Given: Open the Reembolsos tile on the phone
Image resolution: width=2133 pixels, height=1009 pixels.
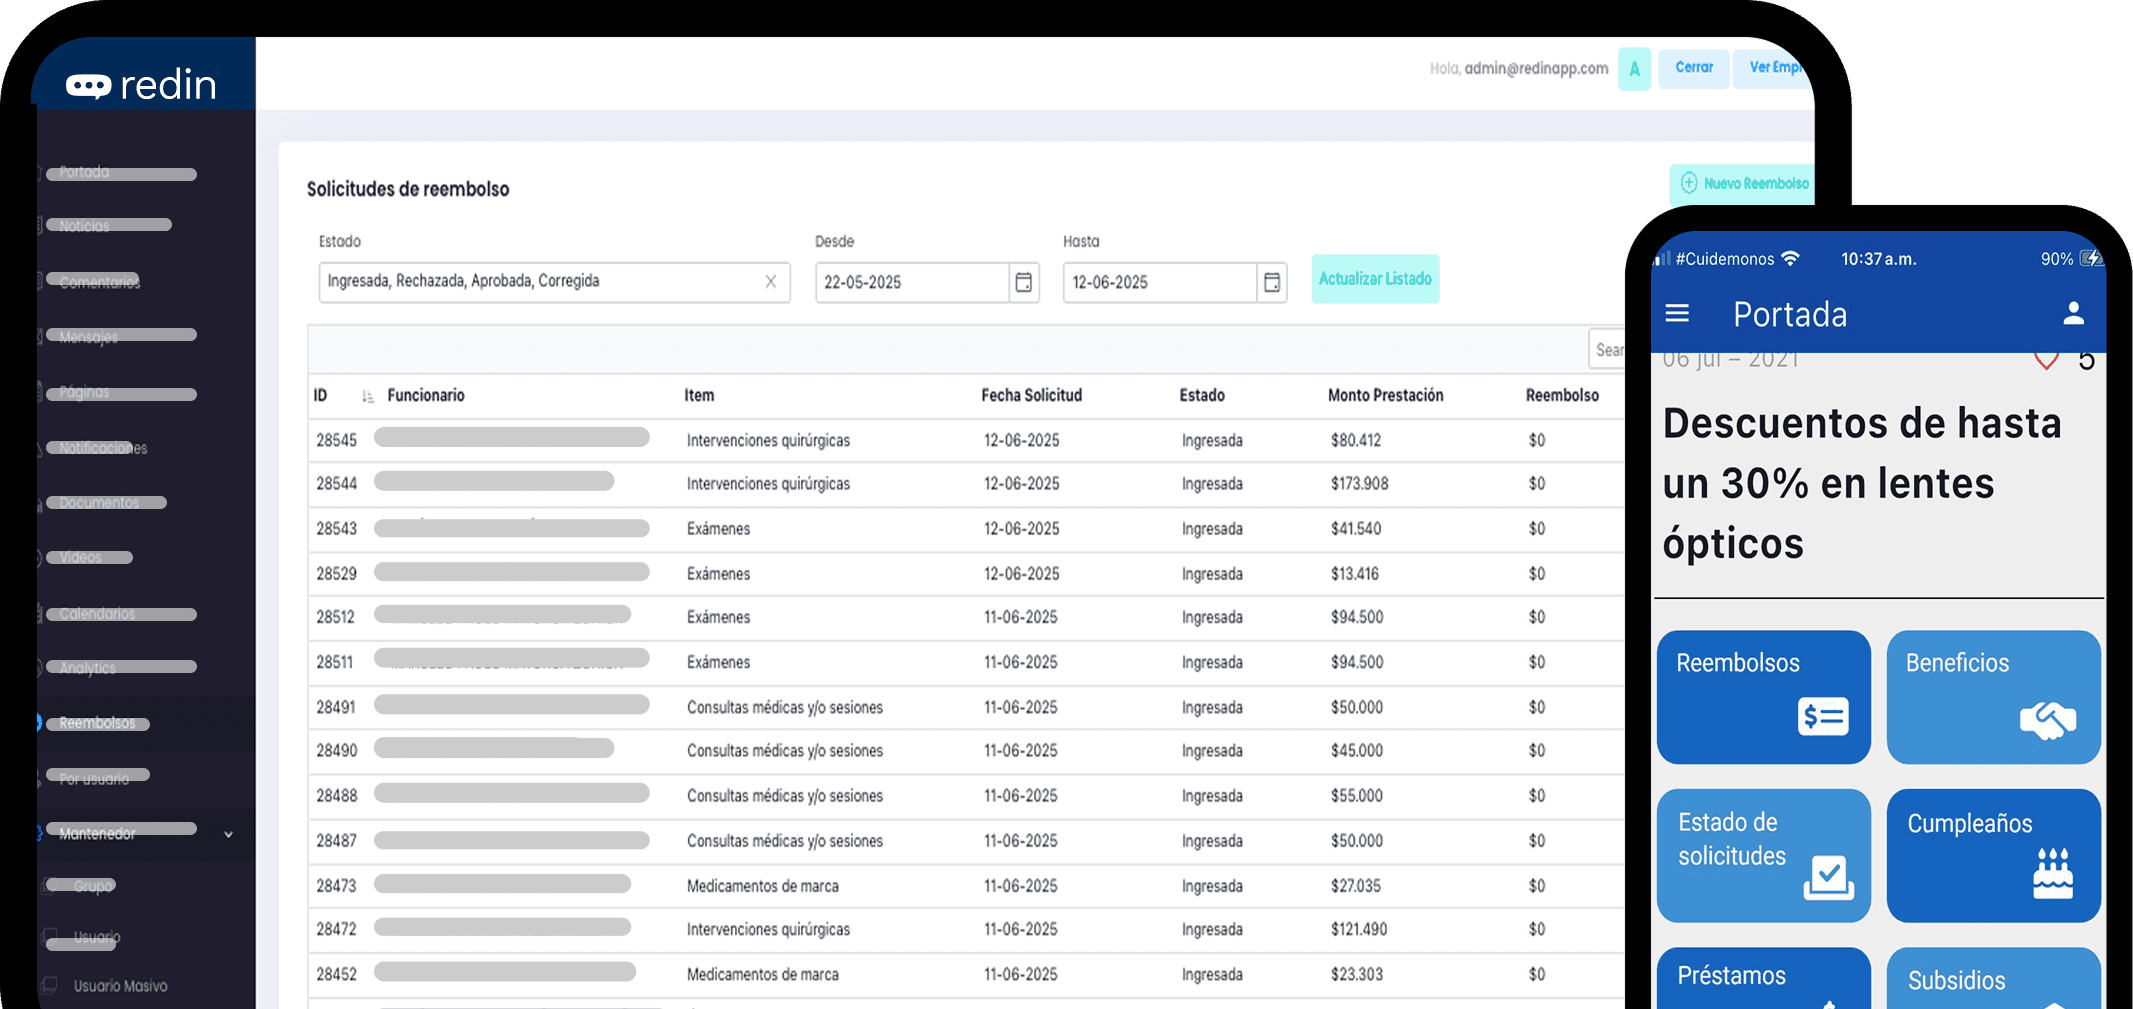Looking at the screenshot, I should 1763,697.
